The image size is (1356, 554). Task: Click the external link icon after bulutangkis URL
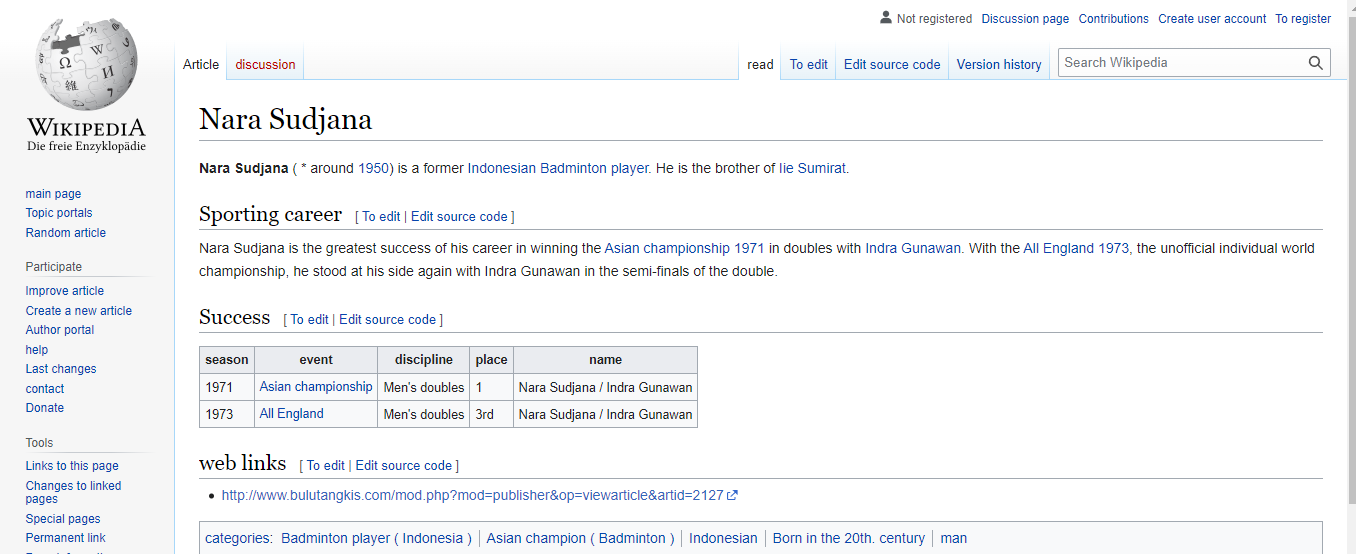click(x=733, y=495)
